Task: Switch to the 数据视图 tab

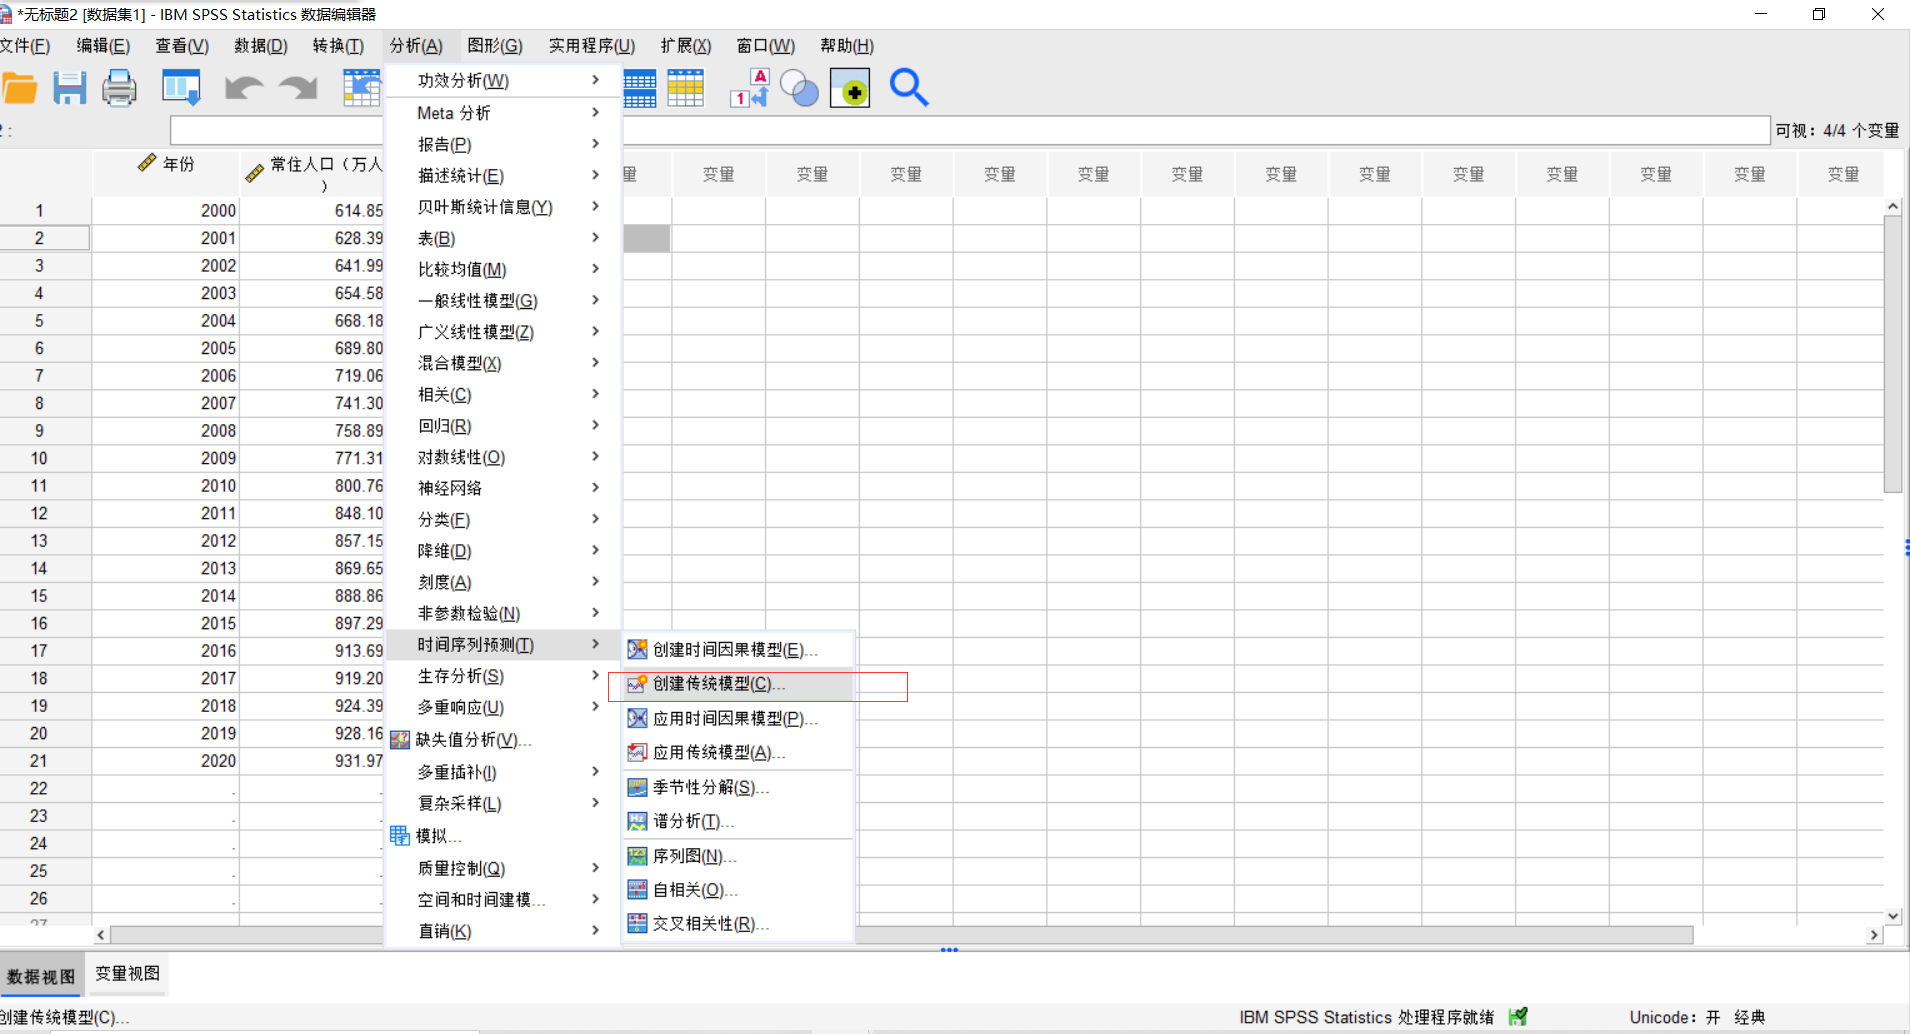Action: point(41,976)
